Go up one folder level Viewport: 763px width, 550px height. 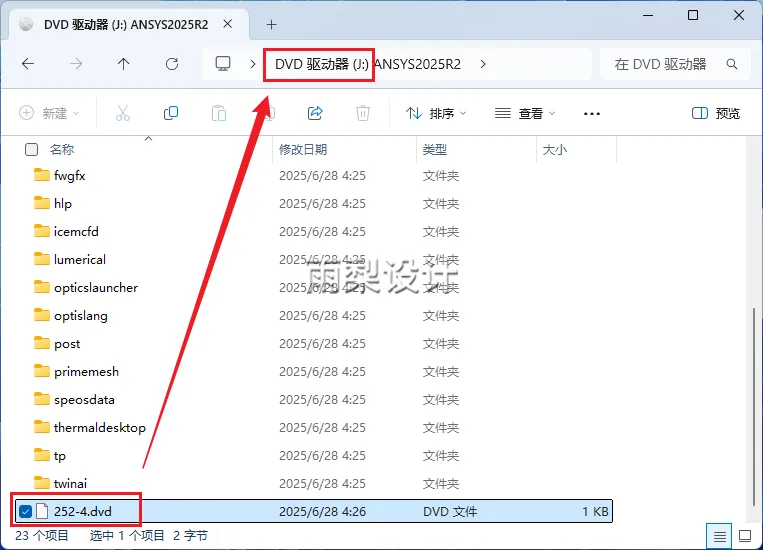pyautogui.click(x=124, y=64)
